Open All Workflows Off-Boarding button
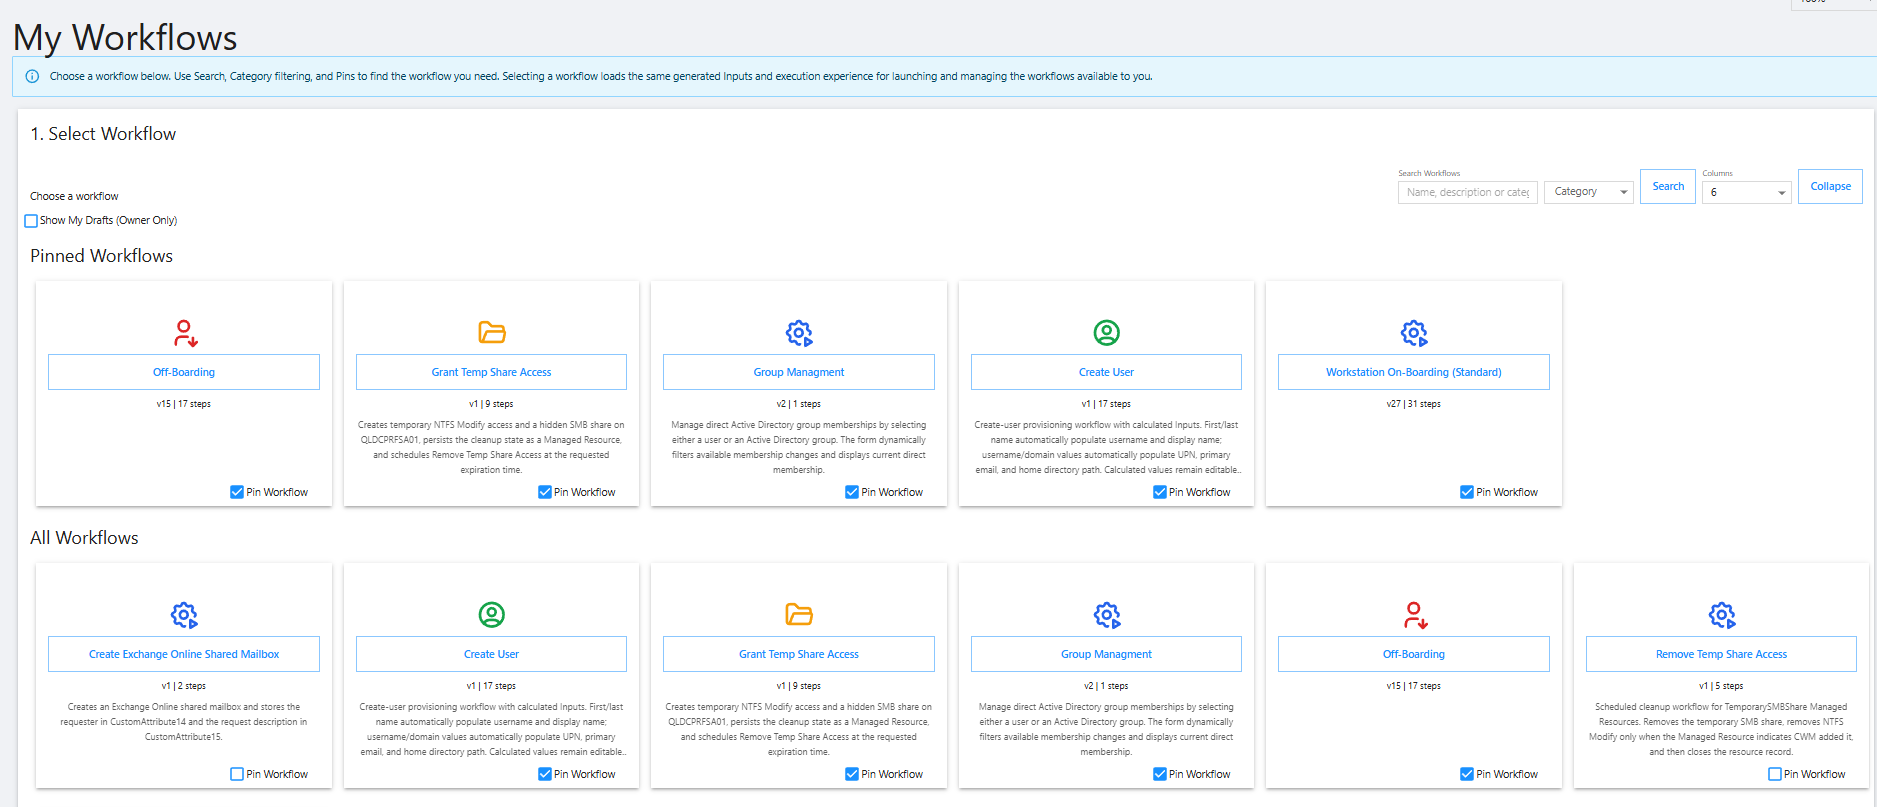 coord(1414,654)
